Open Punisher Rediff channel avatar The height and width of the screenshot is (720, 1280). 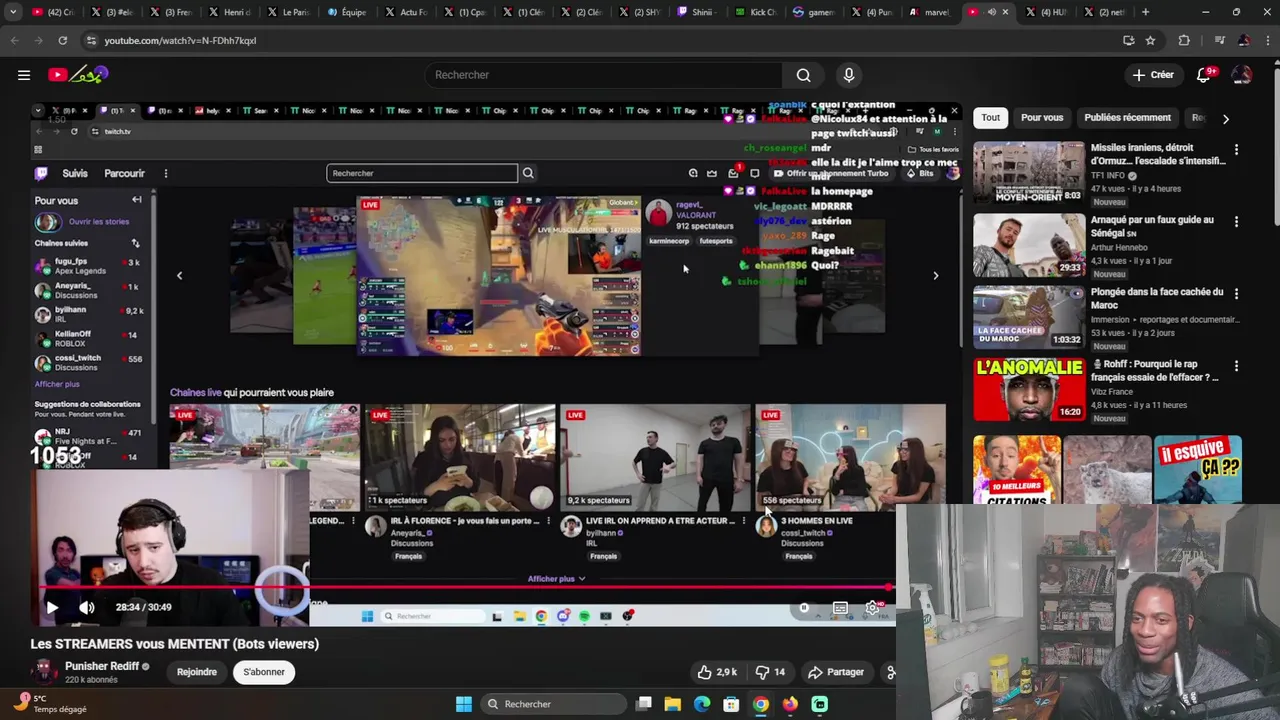pyautogui.click(x=44, y=671)
